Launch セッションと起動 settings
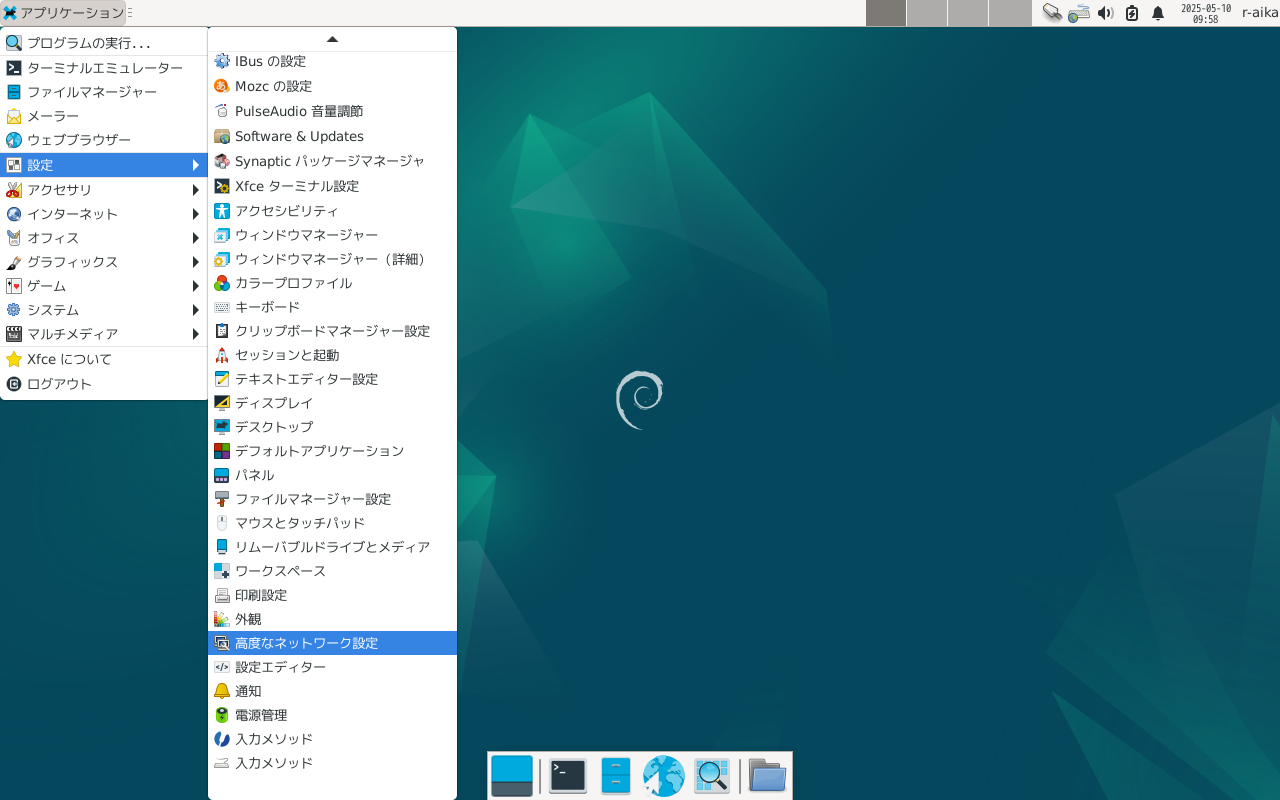The height and width of the screenshot is (800, 1280). pyautogui.click(x=332, y=355)
